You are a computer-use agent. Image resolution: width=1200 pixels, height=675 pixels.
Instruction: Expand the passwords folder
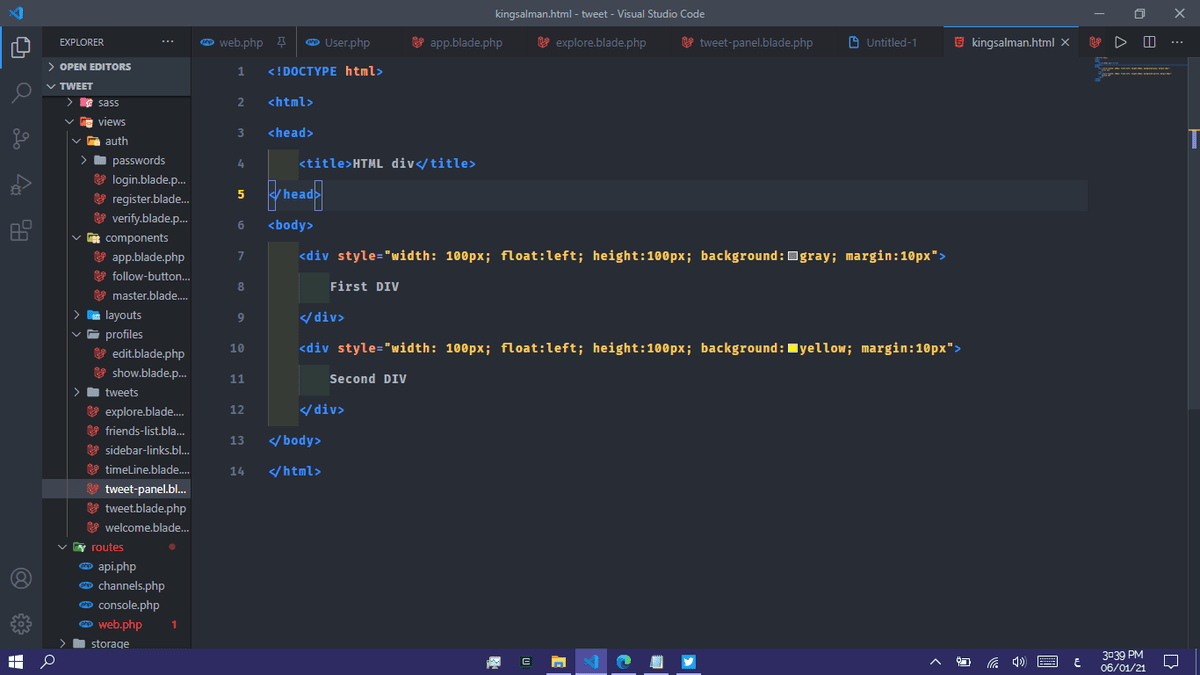[138, 160]
